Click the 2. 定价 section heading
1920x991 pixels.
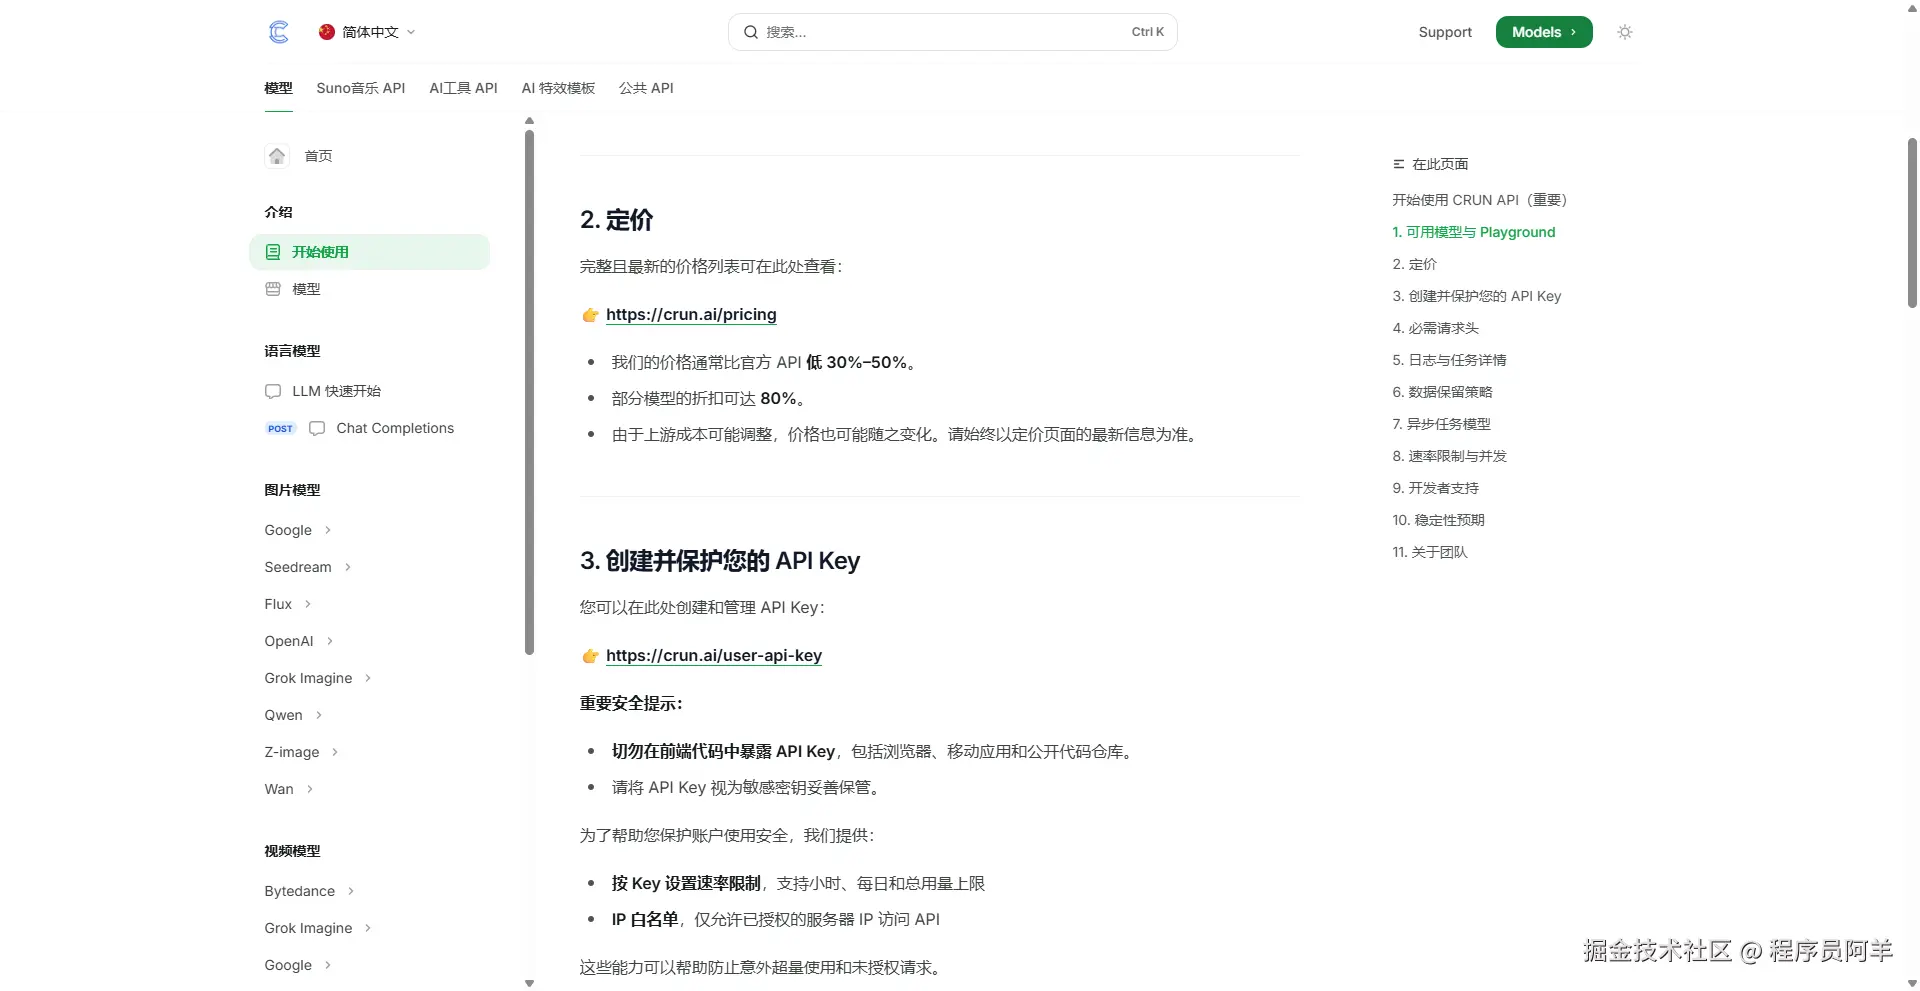point(617,220)
